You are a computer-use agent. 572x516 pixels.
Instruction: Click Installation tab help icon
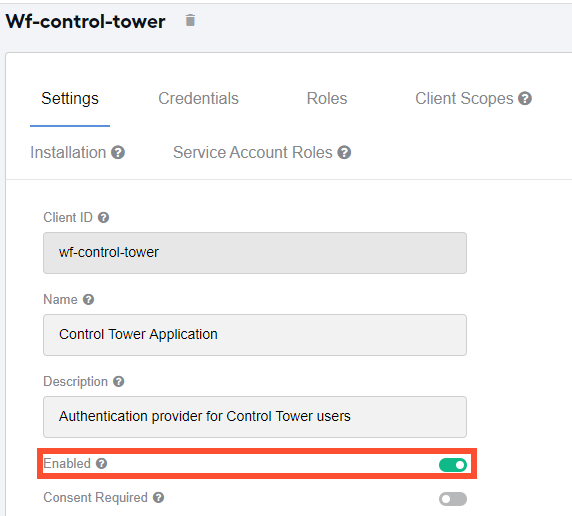tap(118, 153)
